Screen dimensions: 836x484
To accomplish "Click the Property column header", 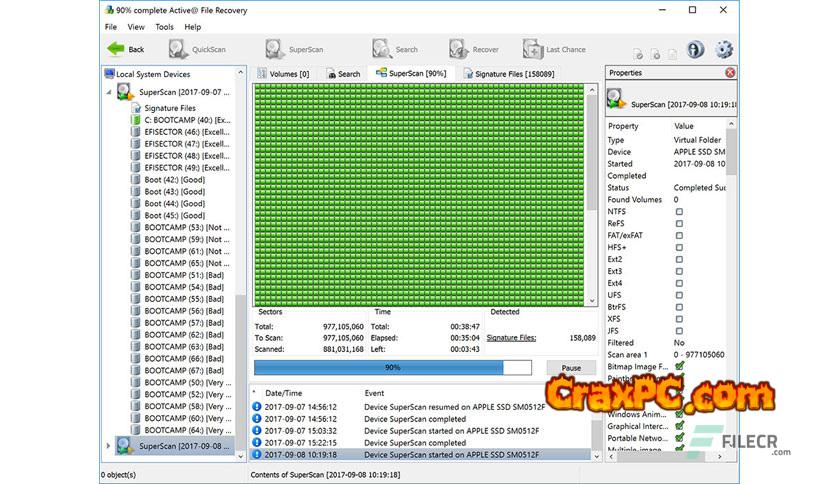I will point(623,126).
